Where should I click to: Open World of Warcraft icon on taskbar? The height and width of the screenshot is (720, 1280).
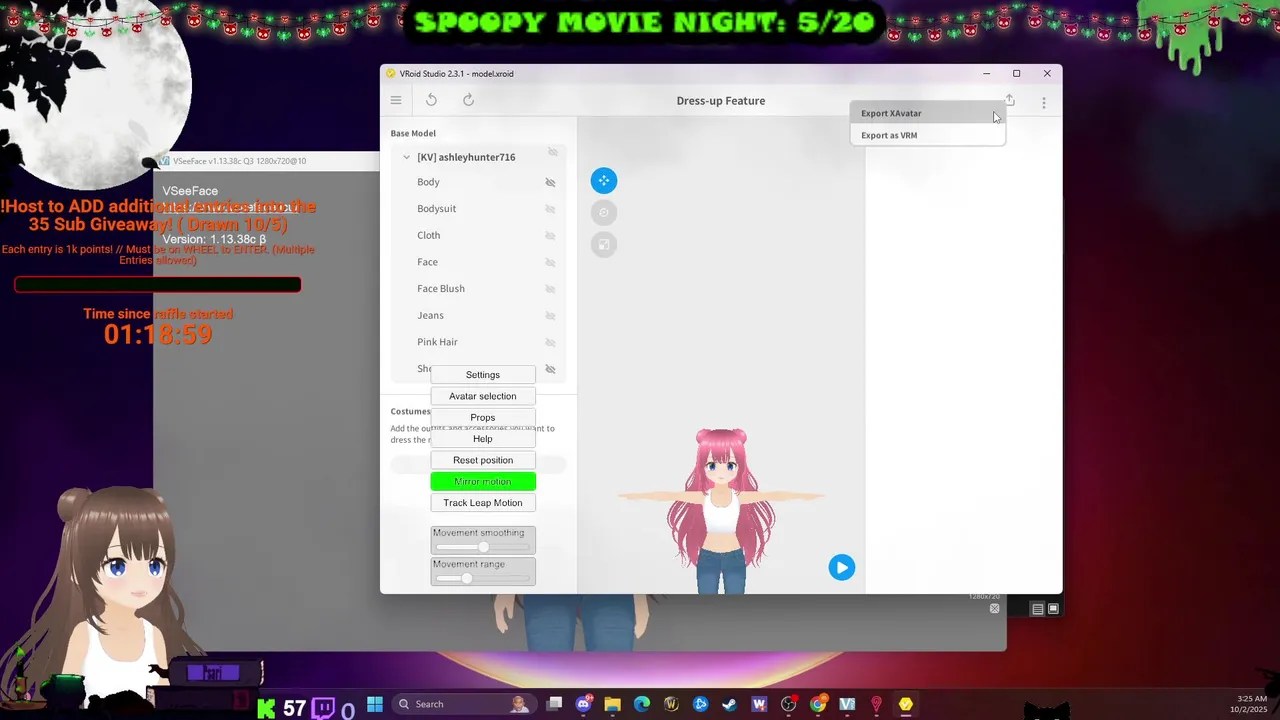pyautogui.click(x=671, y=704)
